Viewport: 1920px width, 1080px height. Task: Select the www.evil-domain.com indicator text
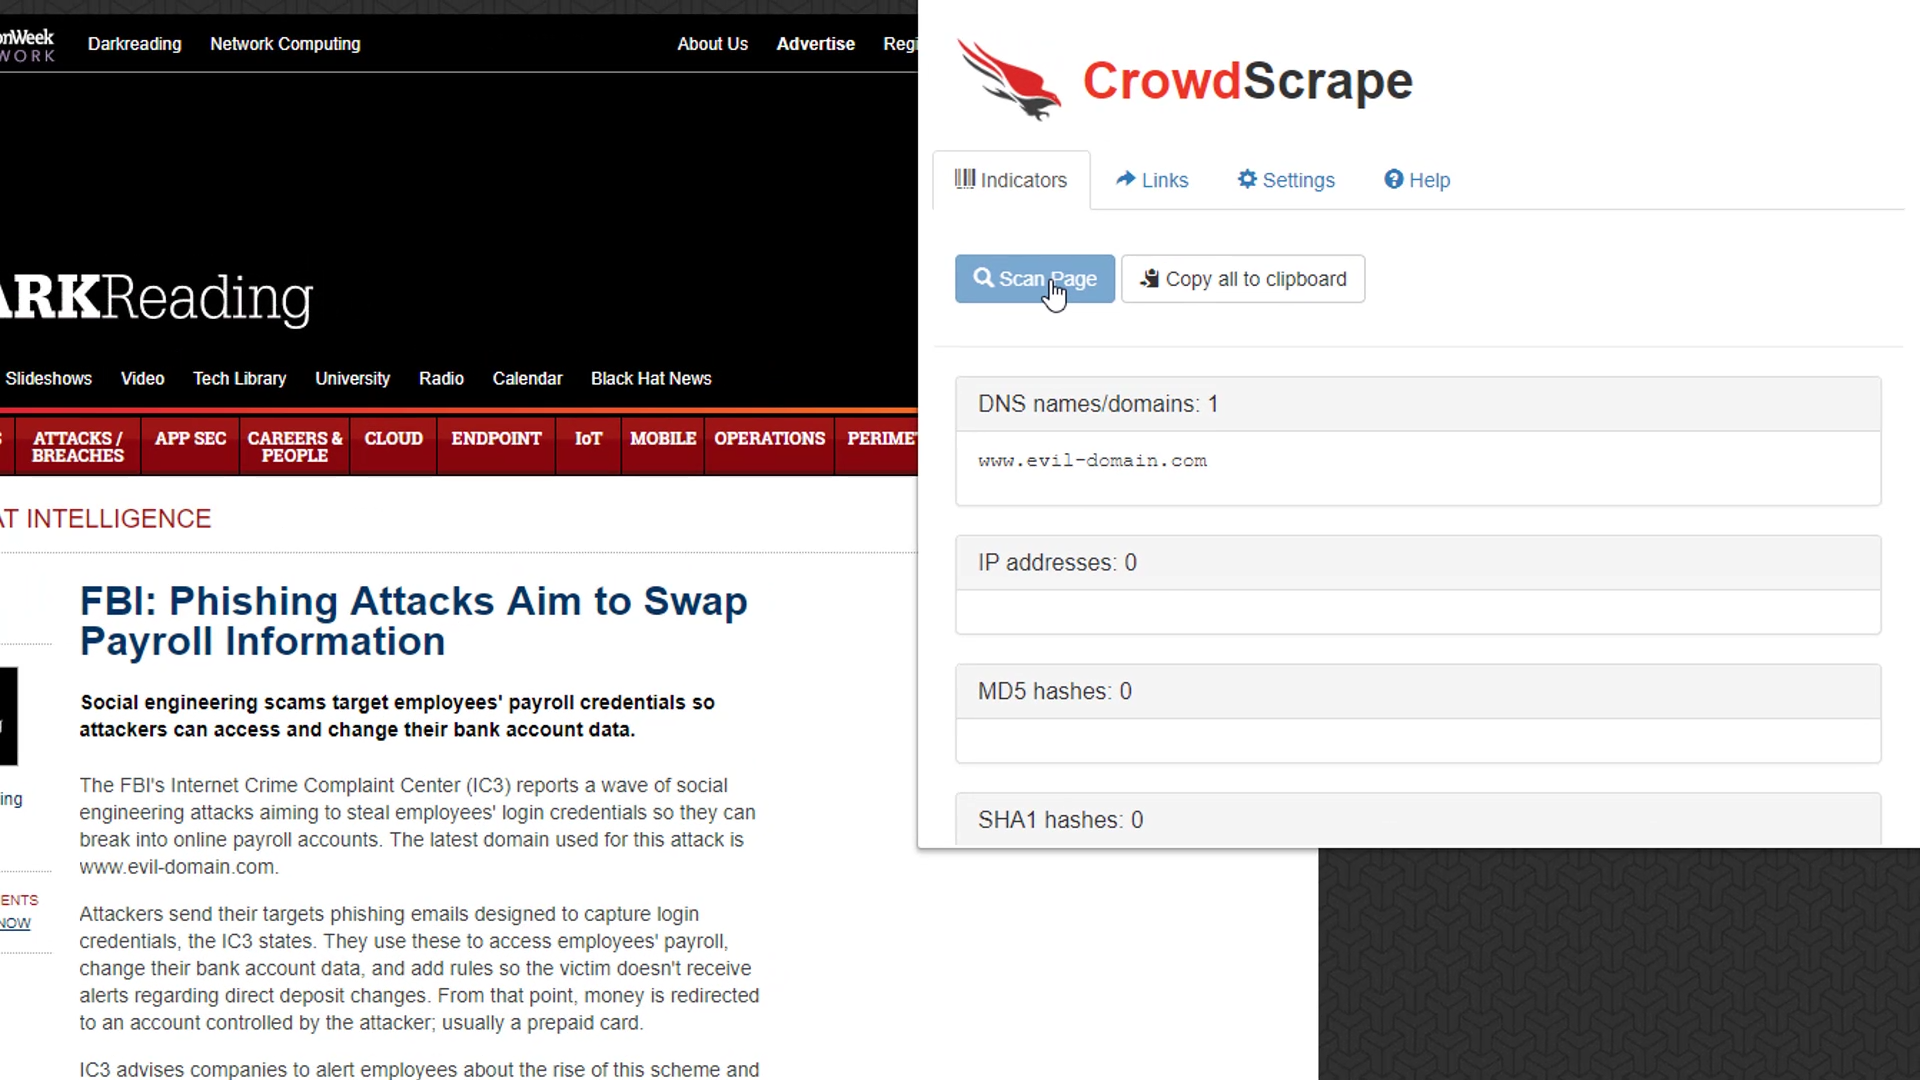[x=1092, y=461]
